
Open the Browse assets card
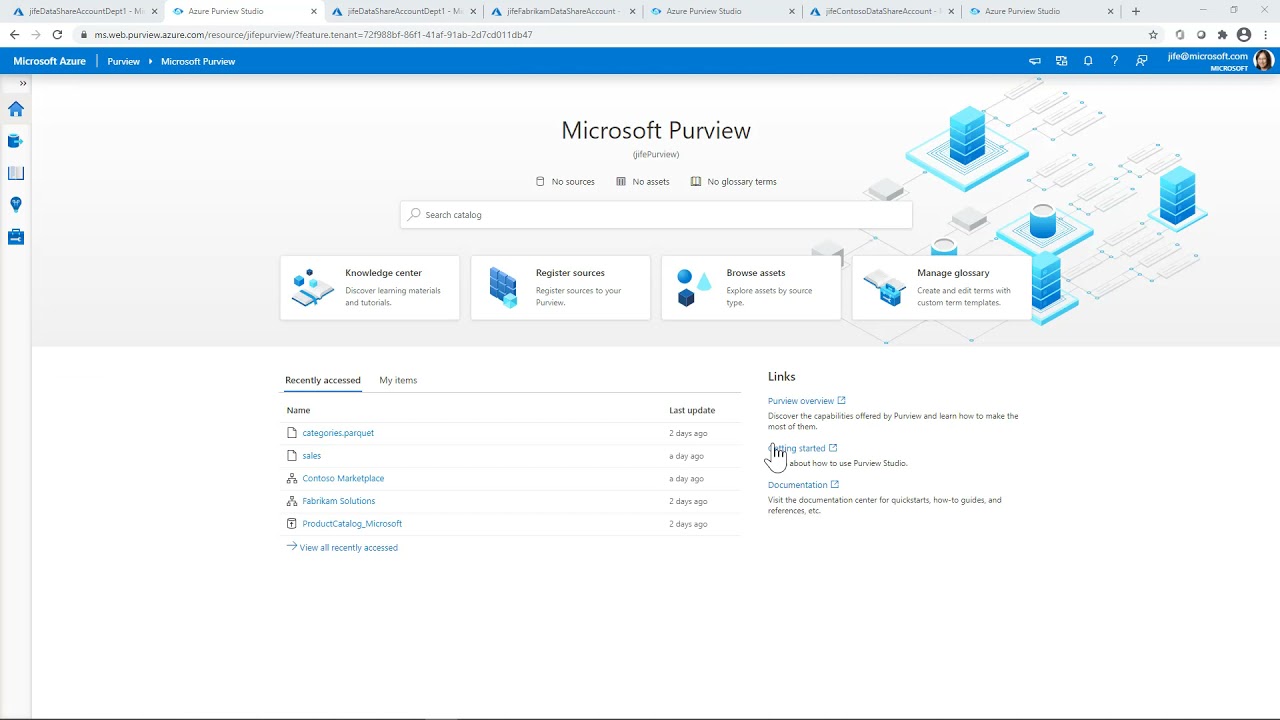(751, 288)
